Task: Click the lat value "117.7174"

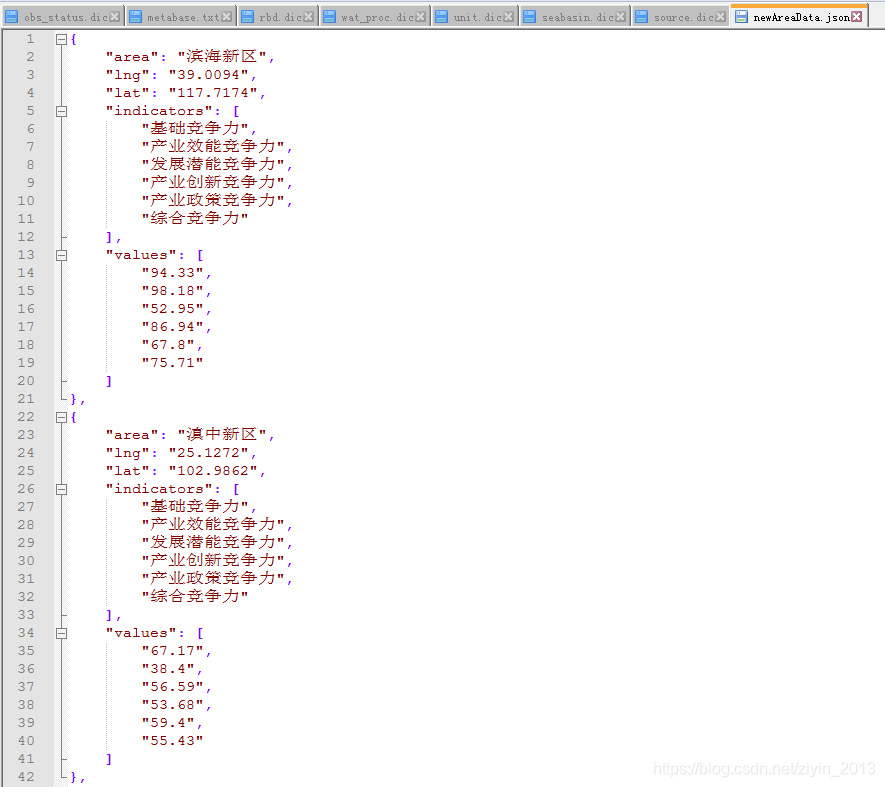Action: click(x=213, y=93)
